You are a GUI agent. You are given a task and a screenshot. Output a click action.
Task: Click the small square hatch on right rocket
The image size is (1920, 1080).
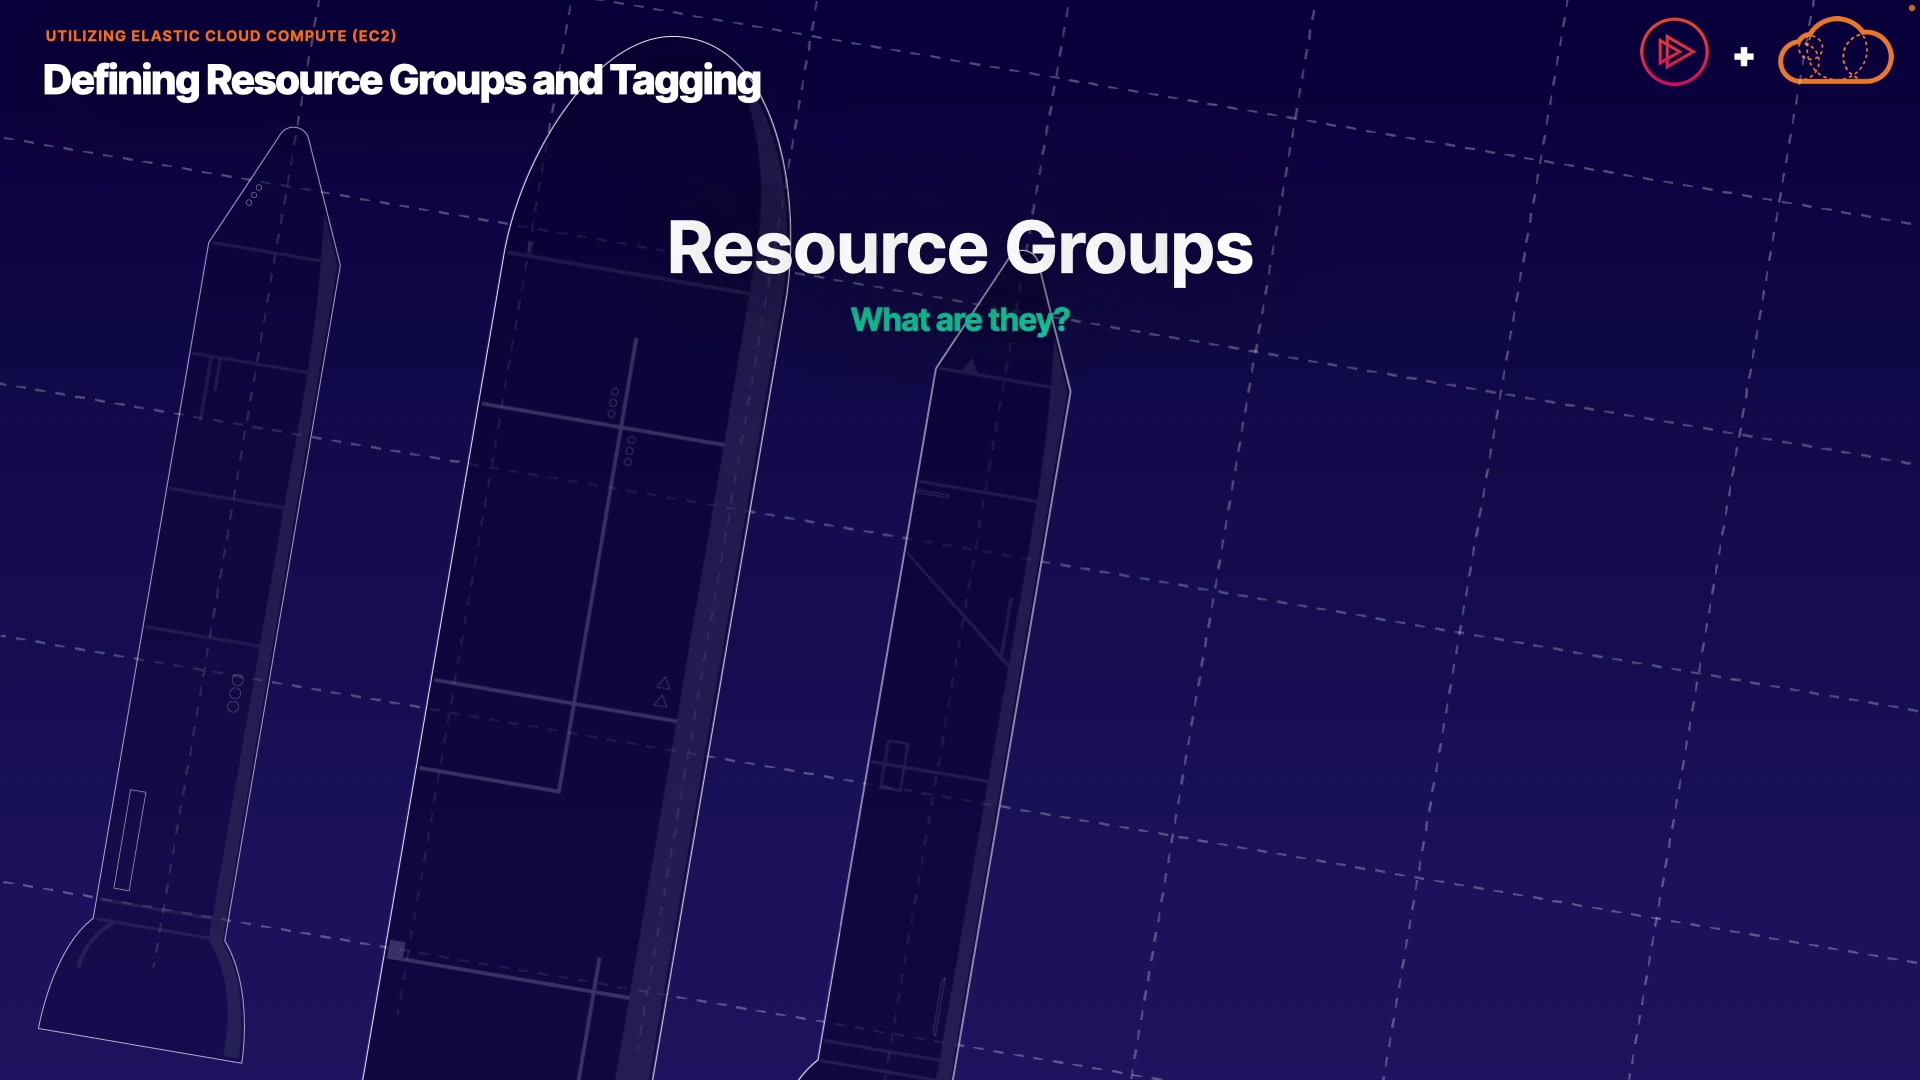[x=894, y=765]
